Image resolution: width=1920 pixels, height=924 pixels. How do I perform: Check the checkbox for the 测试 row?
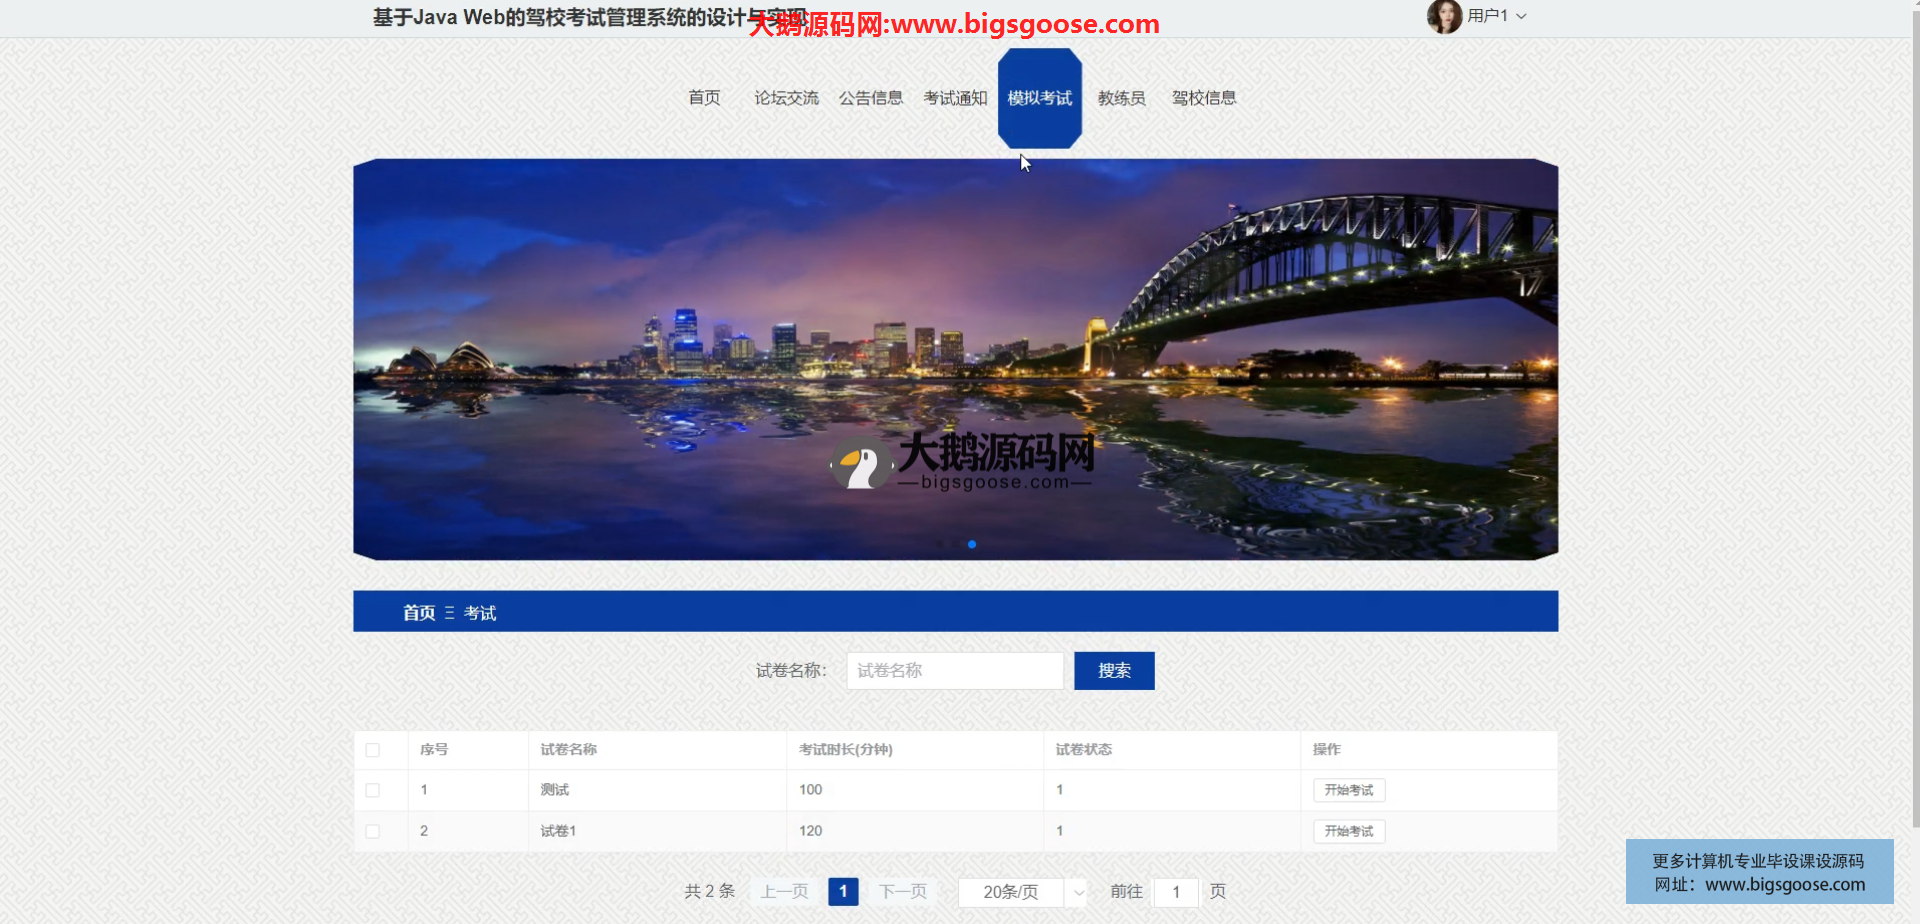click(373, 790)
